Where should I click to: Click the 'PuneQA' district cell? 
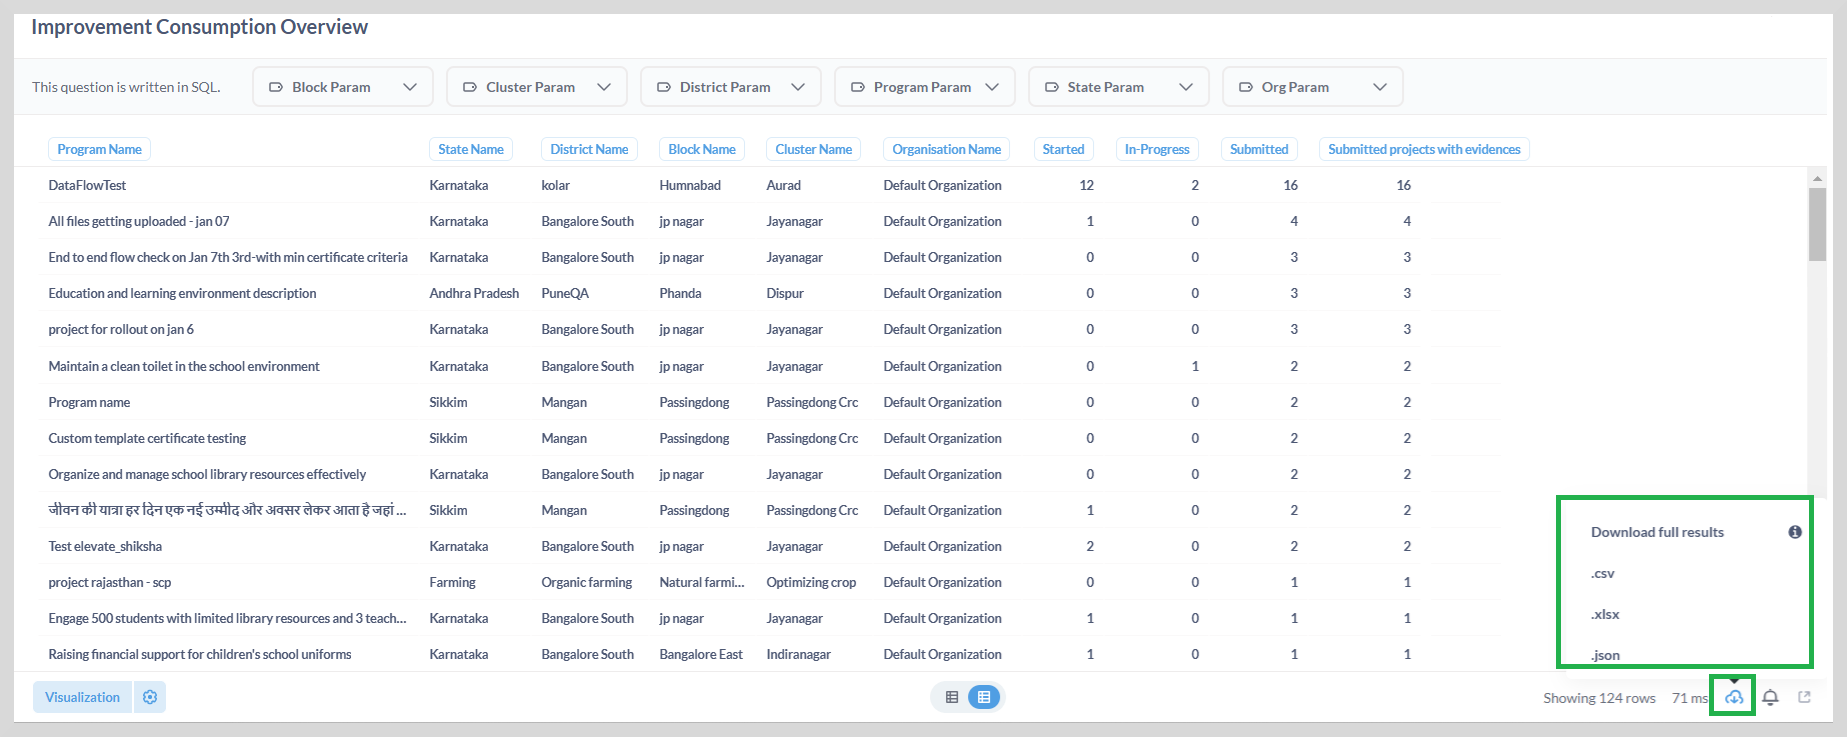(565, 293)
